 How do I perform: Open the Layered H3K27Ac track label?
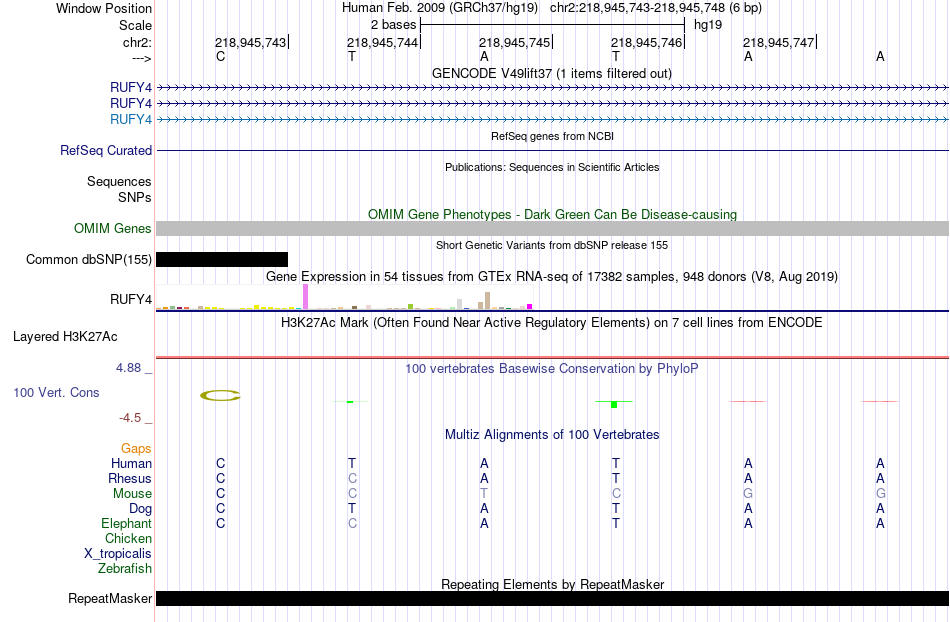65,337
